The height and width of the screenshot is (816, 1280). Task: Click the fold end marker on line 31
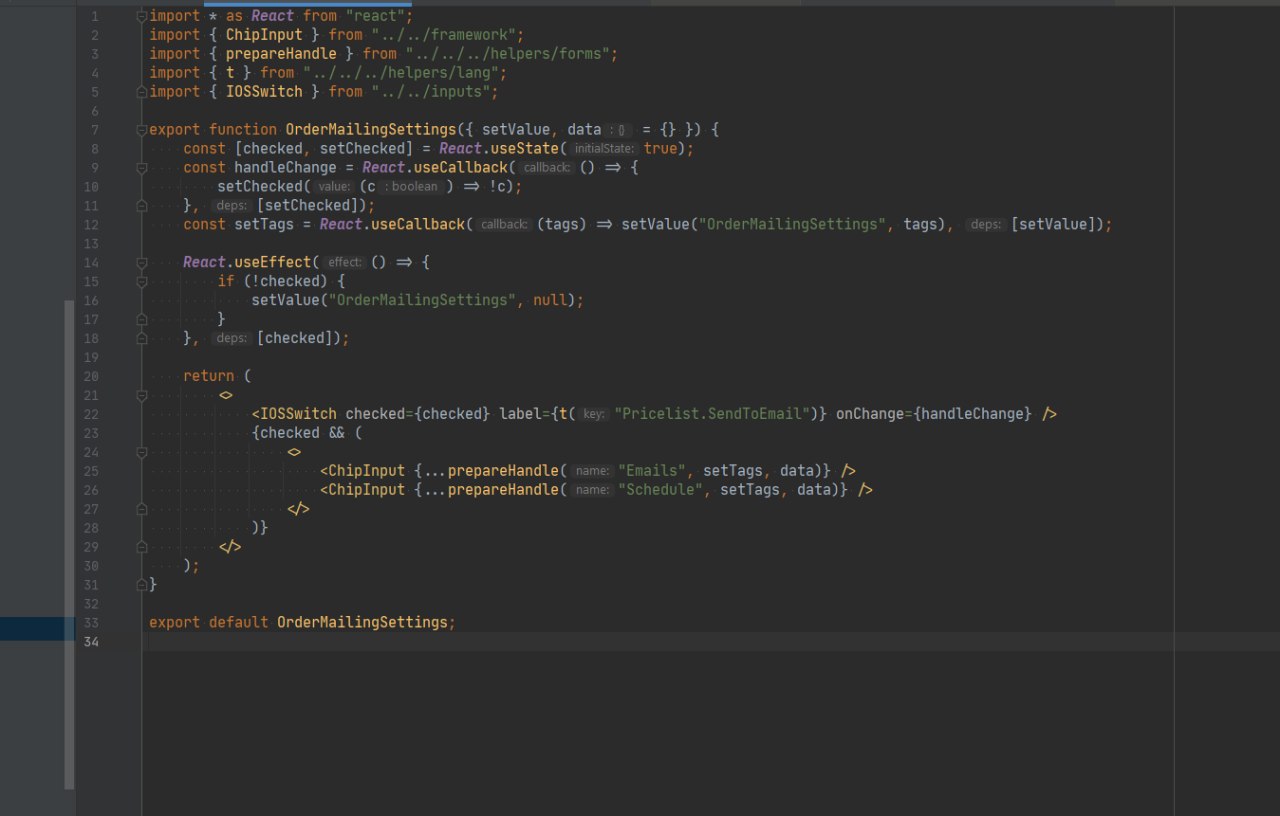(x=142, y=584)
